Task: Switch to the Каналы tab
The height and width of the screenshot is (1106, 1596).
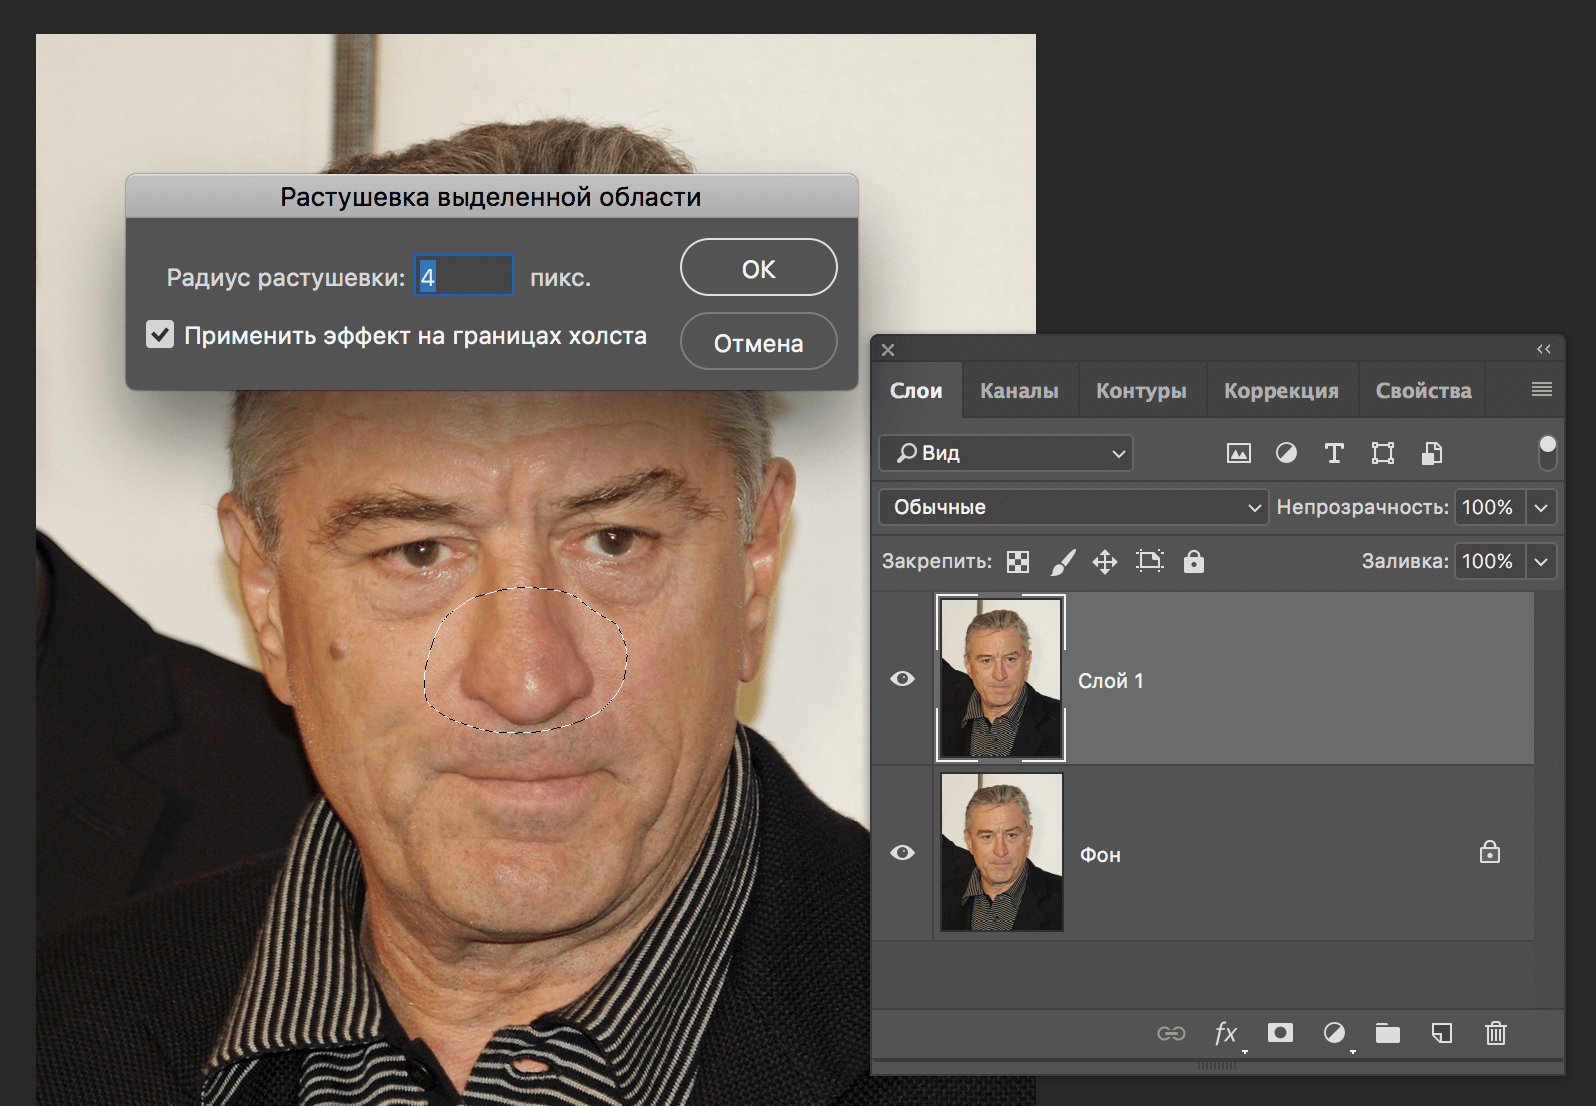Action: pyautogui.click(x=1019, y=391)
